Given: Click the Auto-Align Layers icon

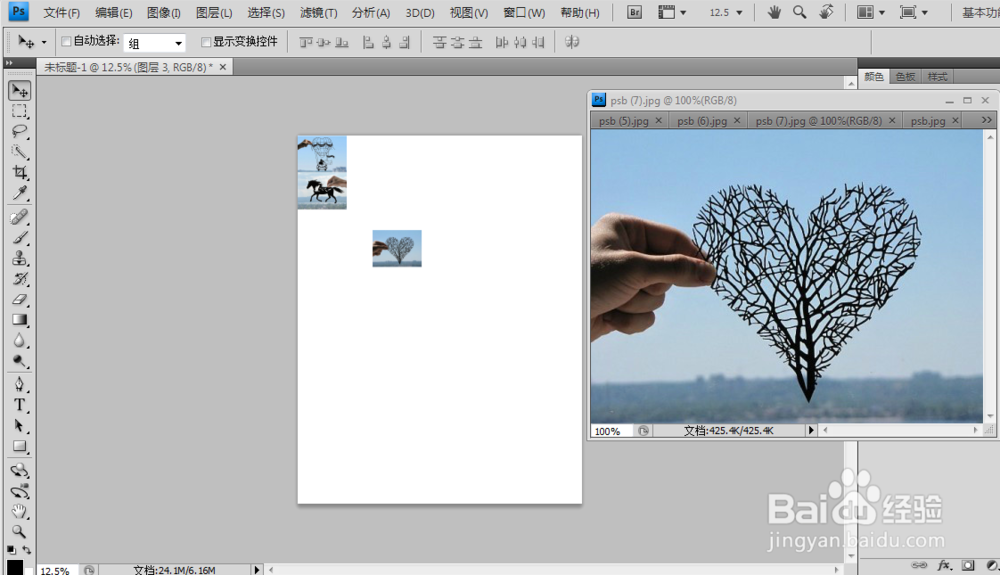Looking at the screenshot, I should pyautogui.click(x=572, y=42).
